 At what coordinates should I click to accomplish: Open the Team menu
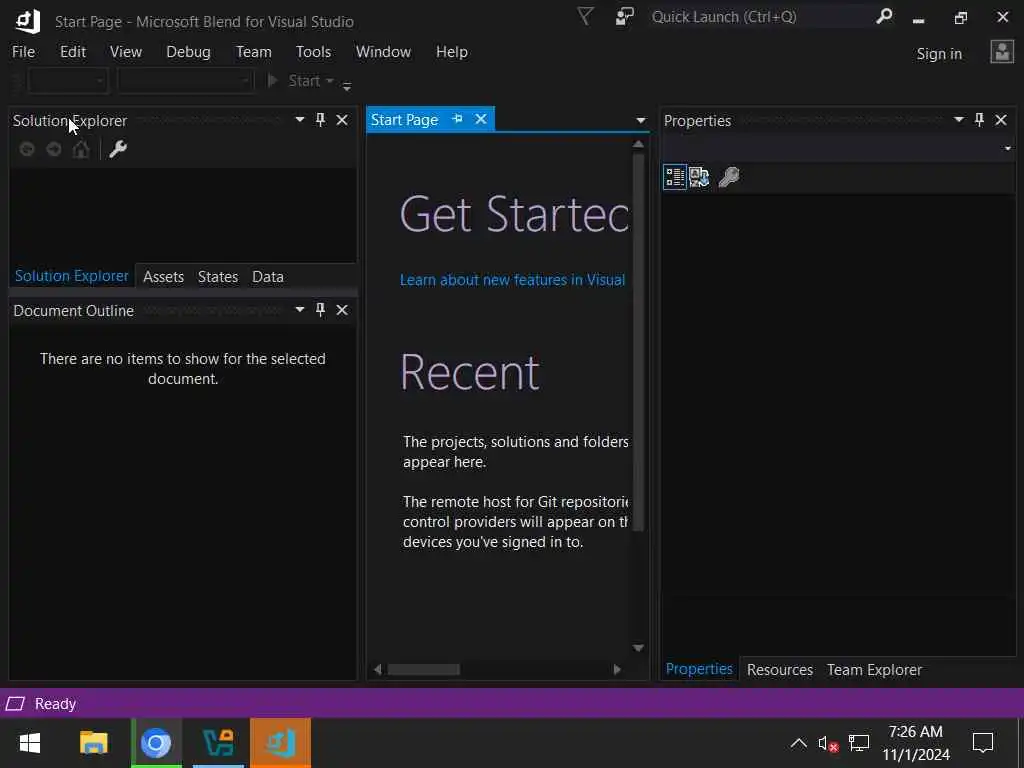click(253, 52)
